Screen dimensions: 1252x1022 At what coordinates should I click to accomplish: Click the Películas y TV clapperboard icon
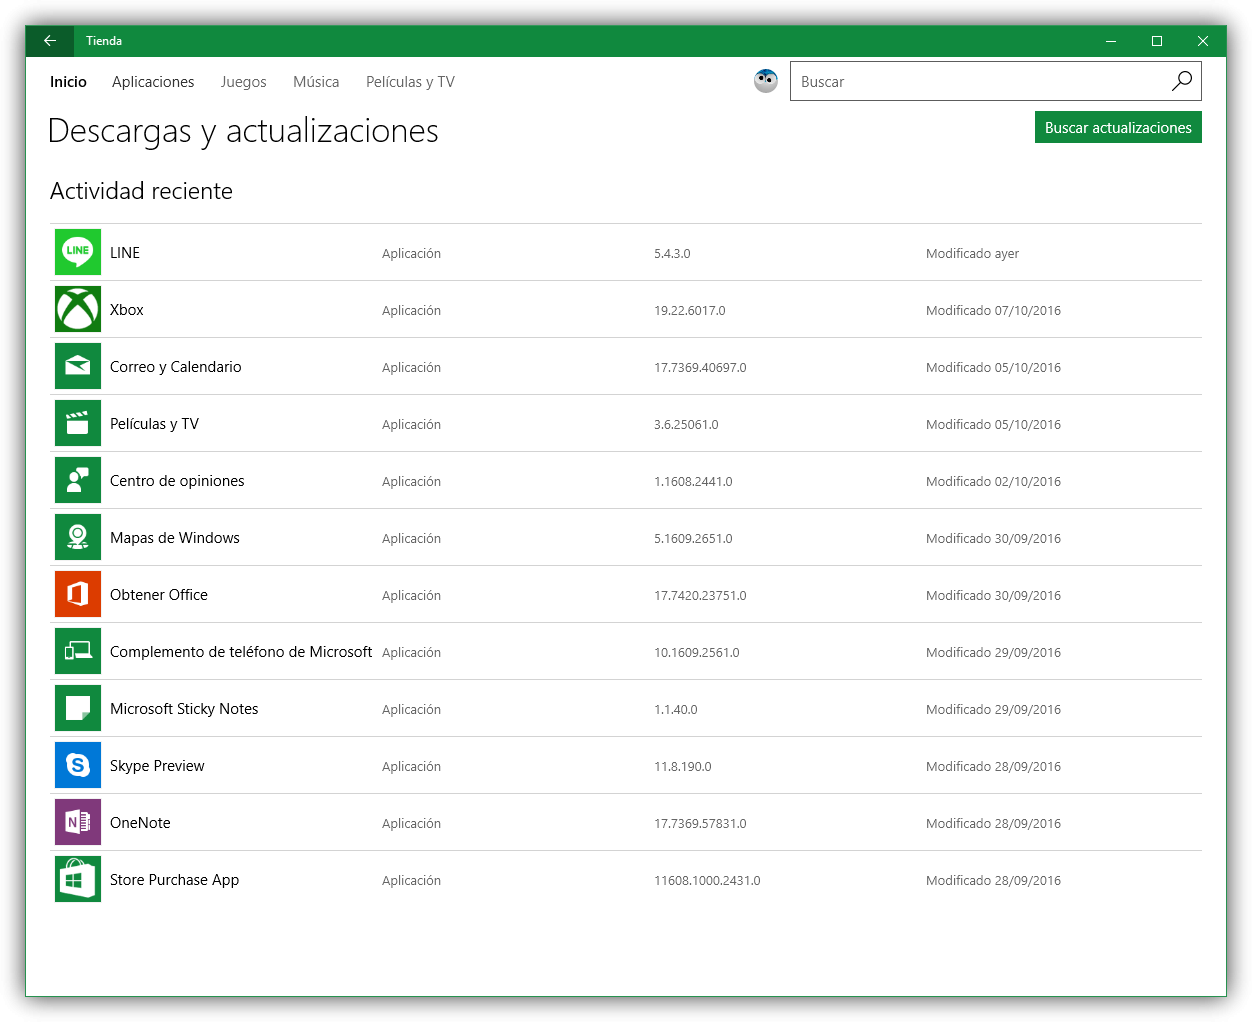coord(78,423)
